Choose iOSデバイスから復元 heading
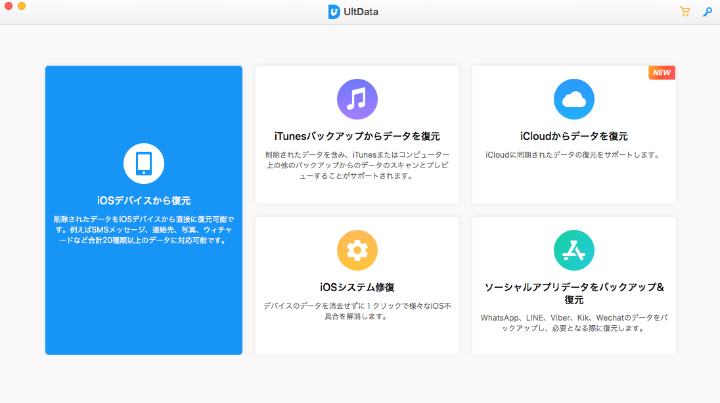The height and width of the screenshot is (403, 720). point(144,201)
